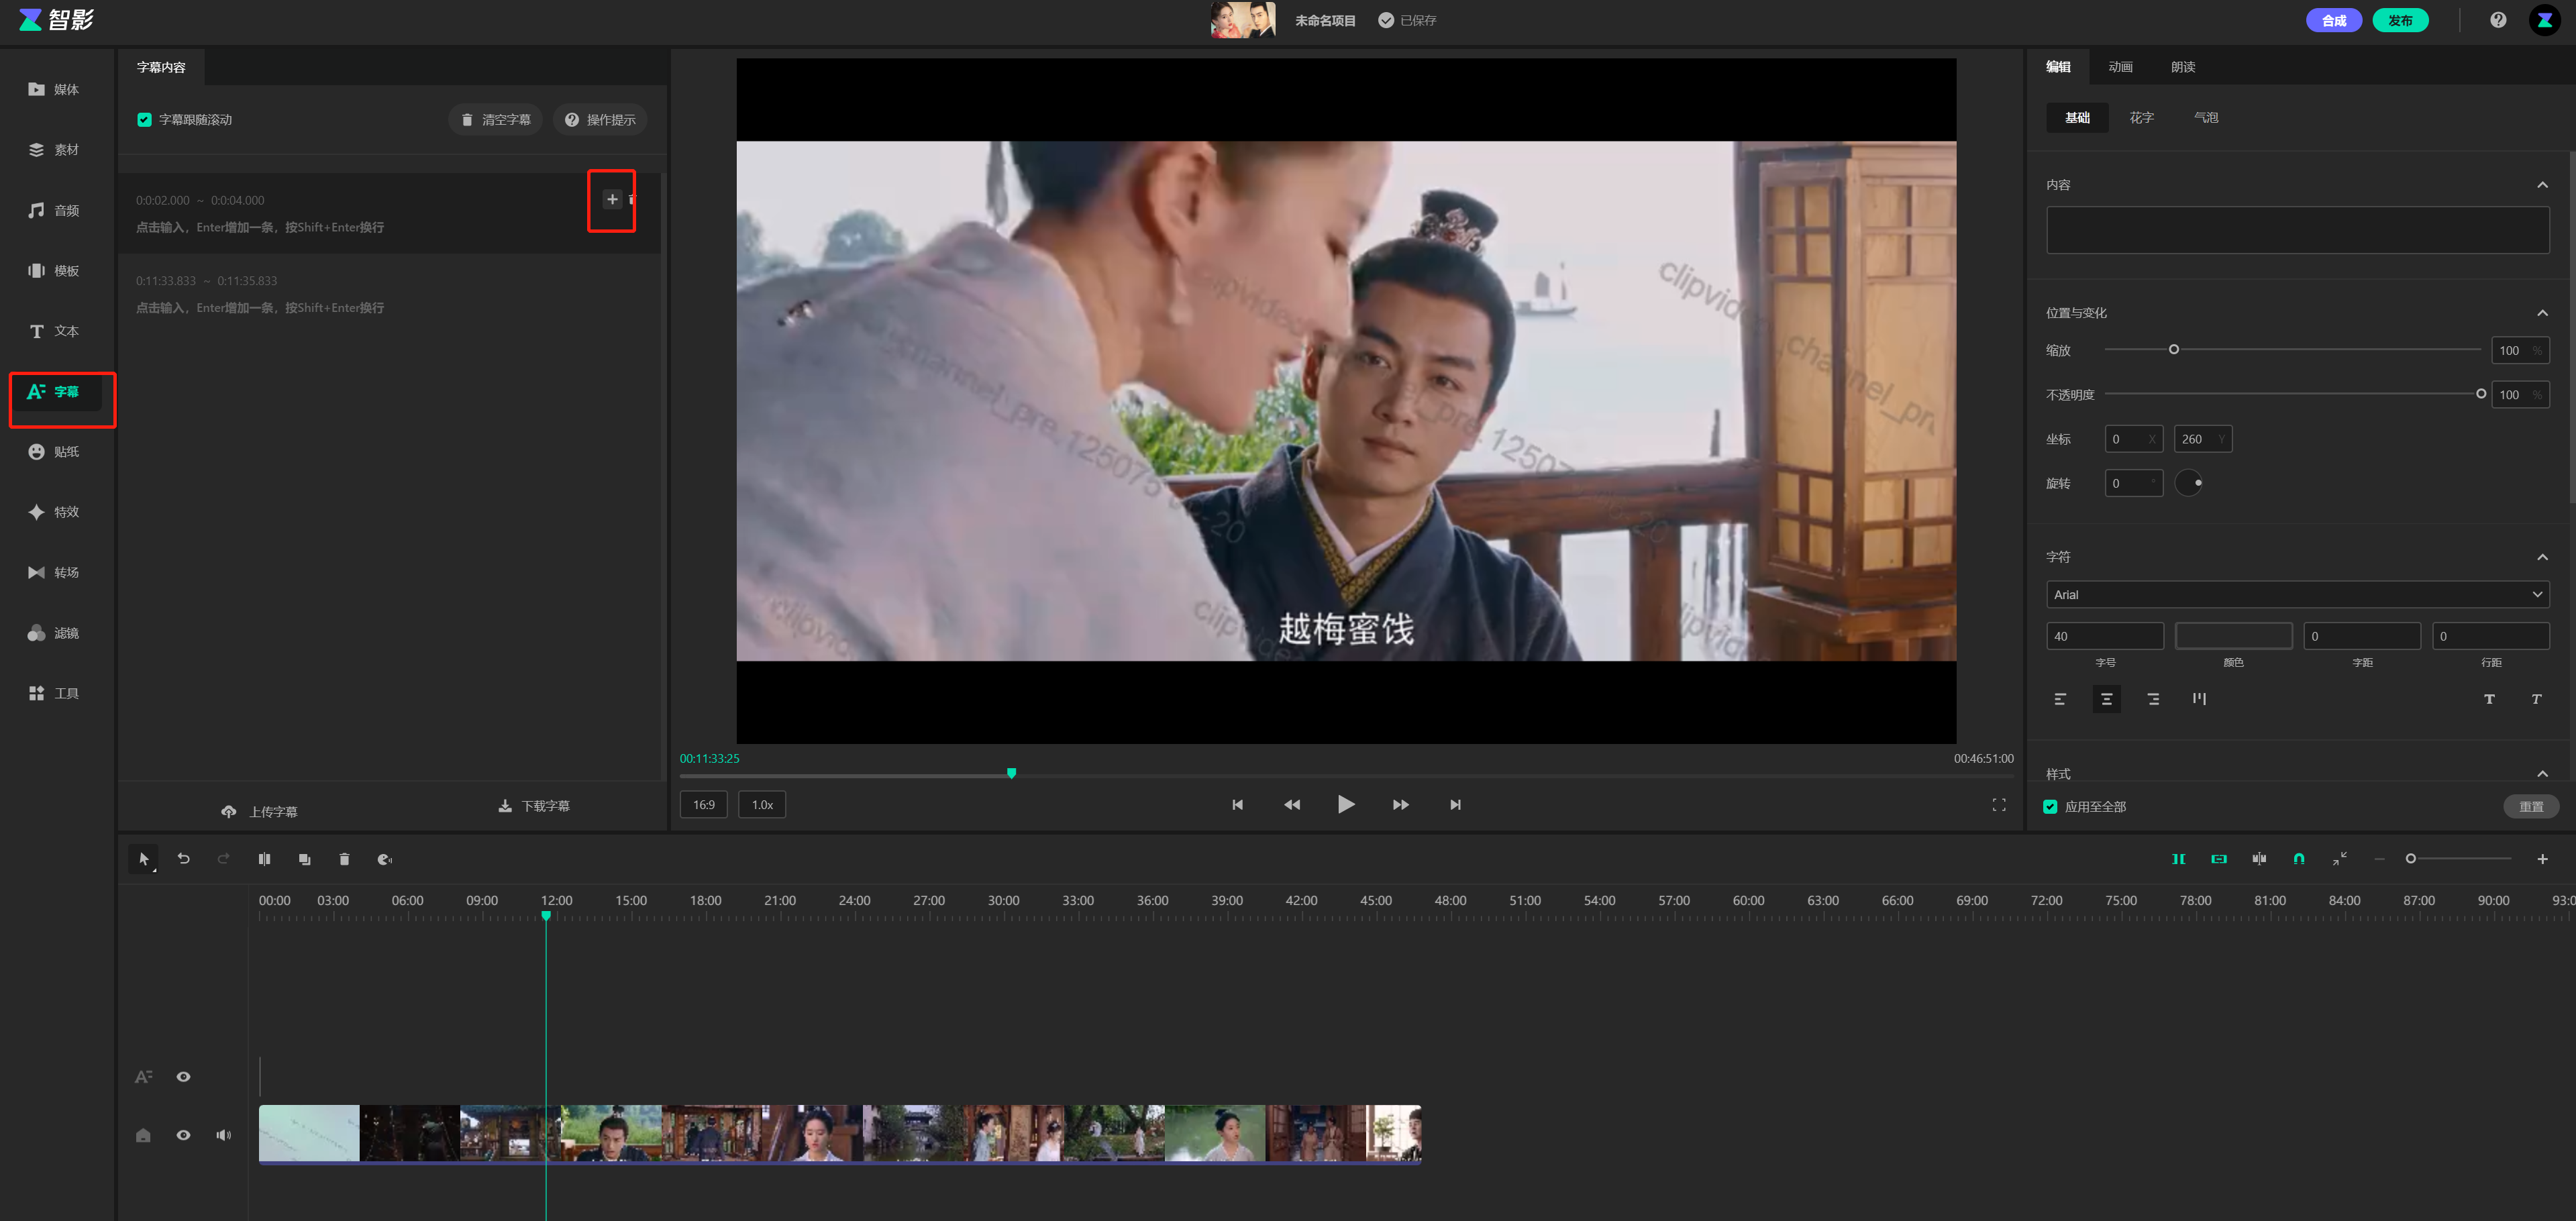Viewport: 2576px width, 1221px height.
Task: Open the 媒体 media panel
Action: (x=54, y=89)
